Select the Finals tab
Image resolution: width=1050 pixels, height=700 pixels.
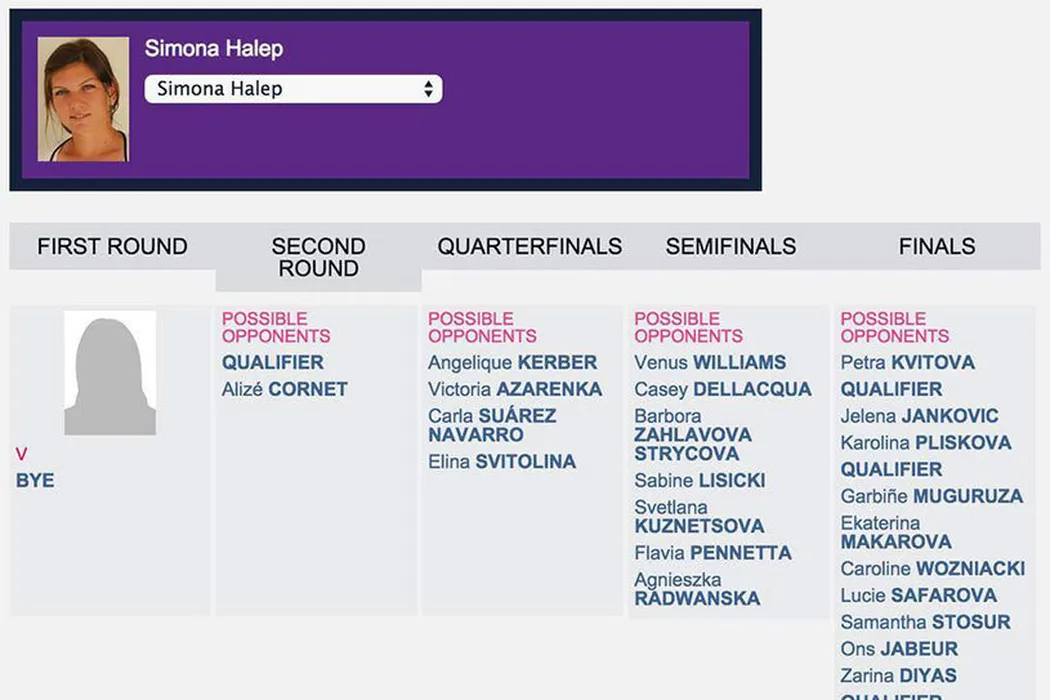[x=937, y=247]
